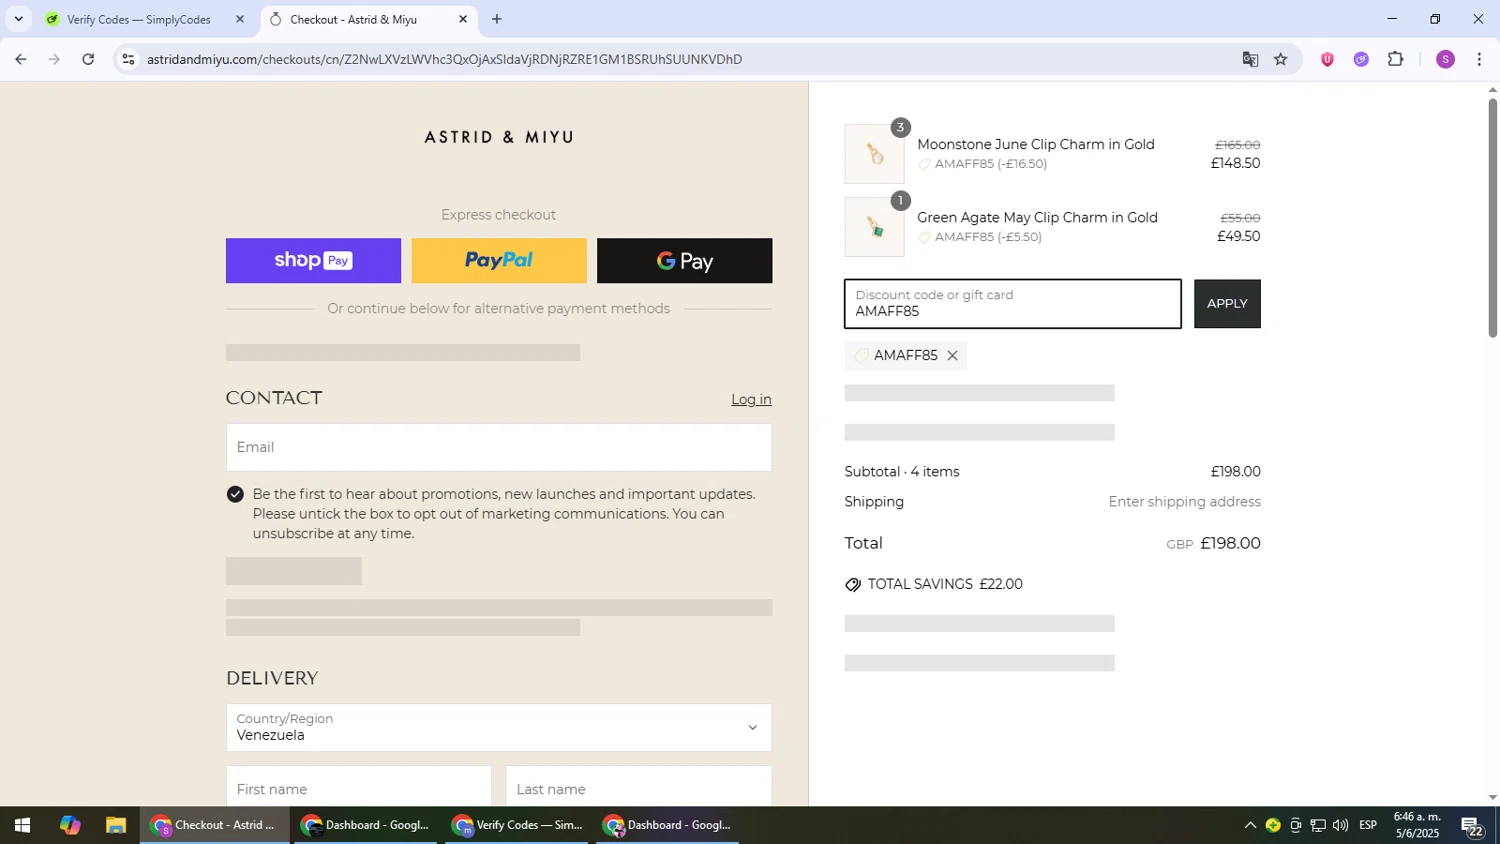1500x844 pixels.
Task: Click the address bar URL
Action: coord(444,59)
